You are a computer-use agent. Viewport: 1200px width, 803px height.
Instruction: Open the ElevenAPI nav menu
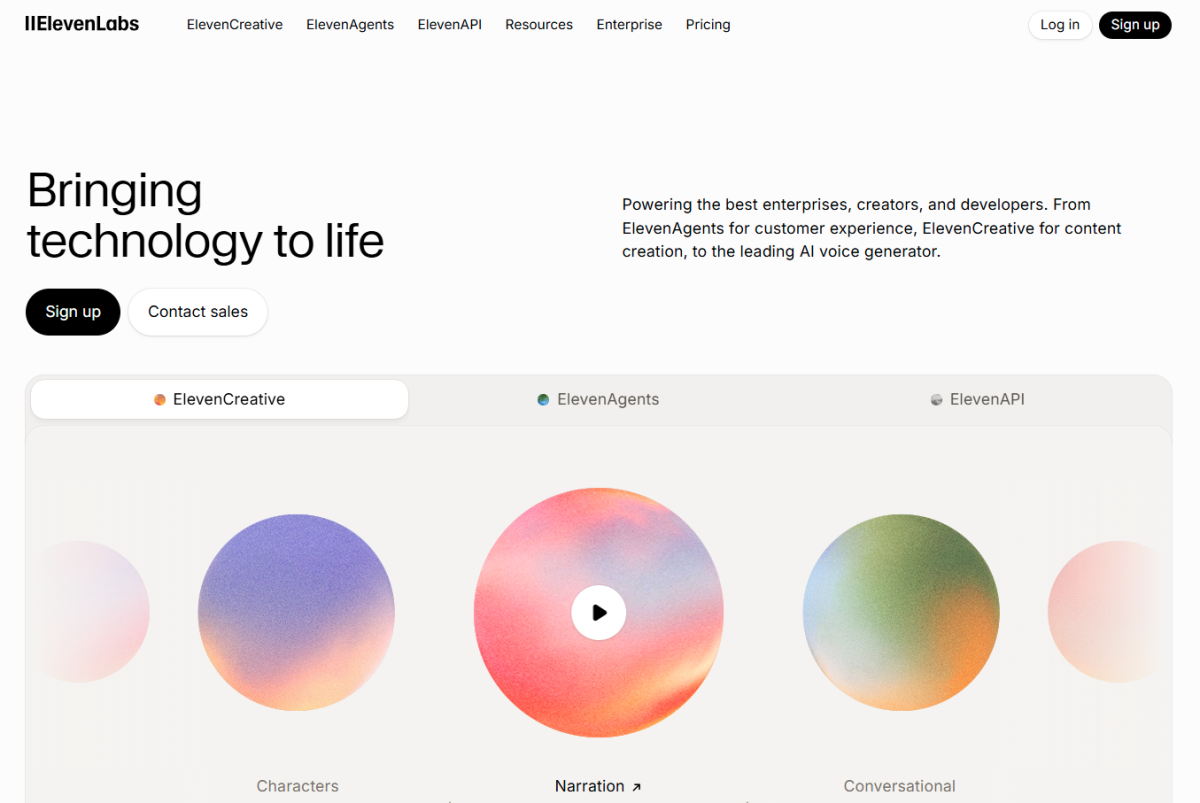pos(450,24)
